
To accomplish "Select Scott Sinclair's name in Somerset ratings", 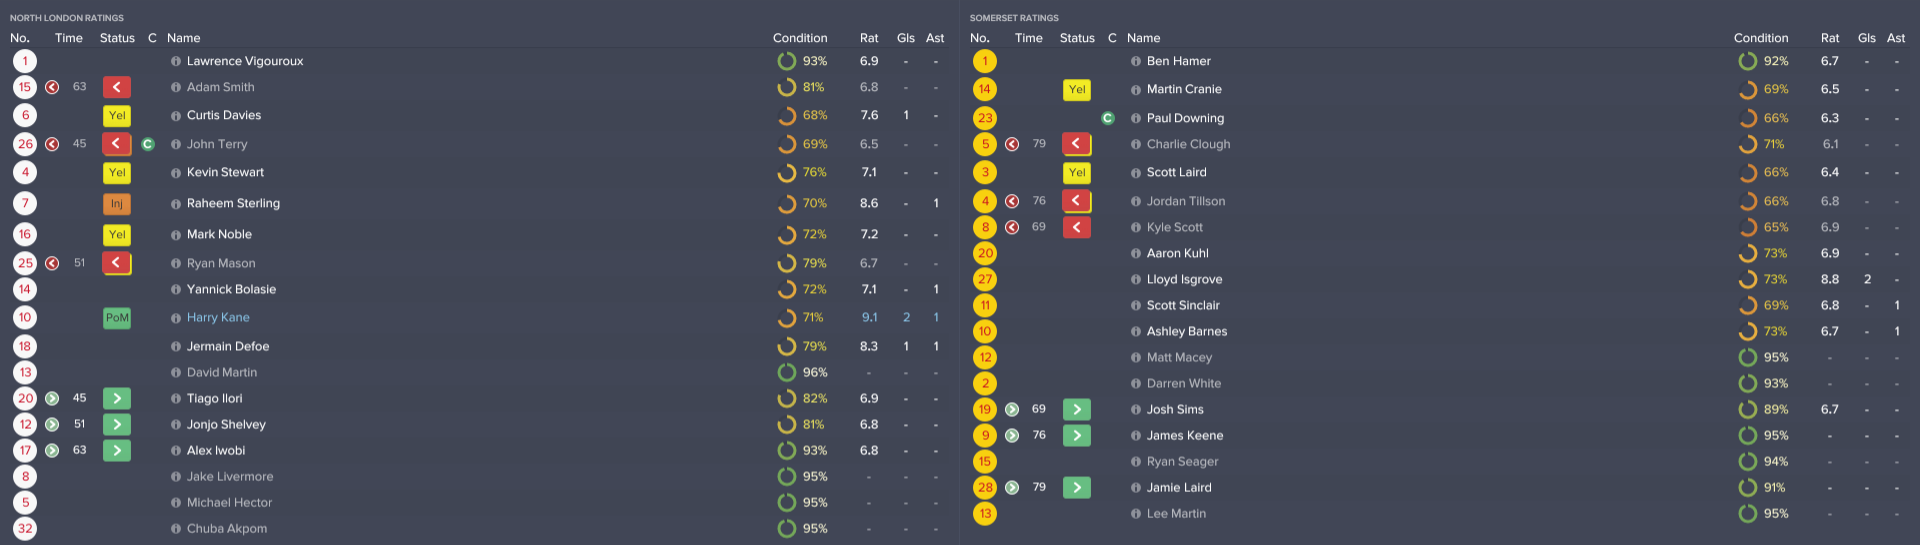I will pos(1183,305).
